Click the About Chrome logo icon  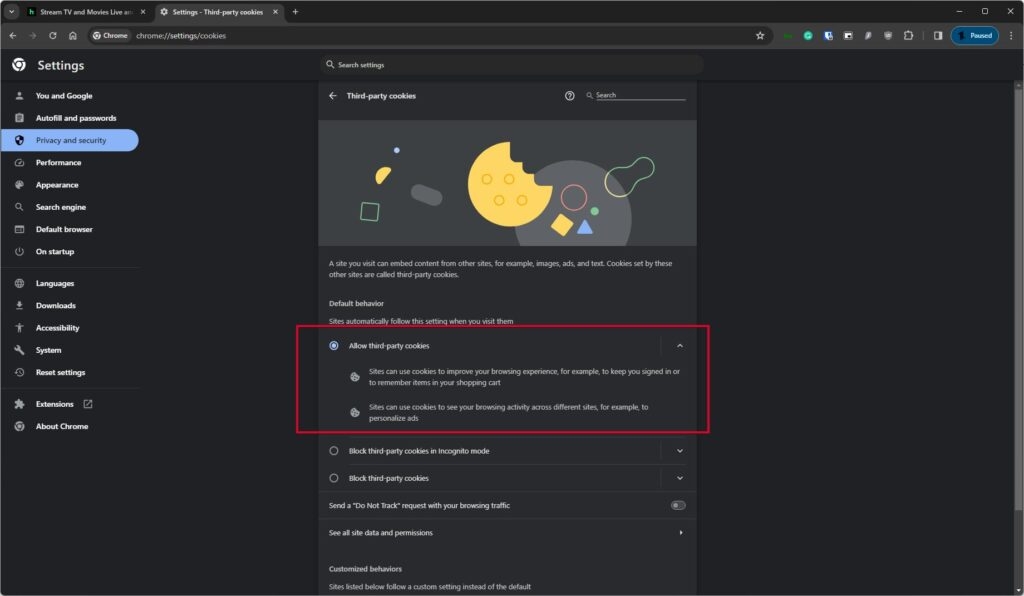click(x=19, y=426)
